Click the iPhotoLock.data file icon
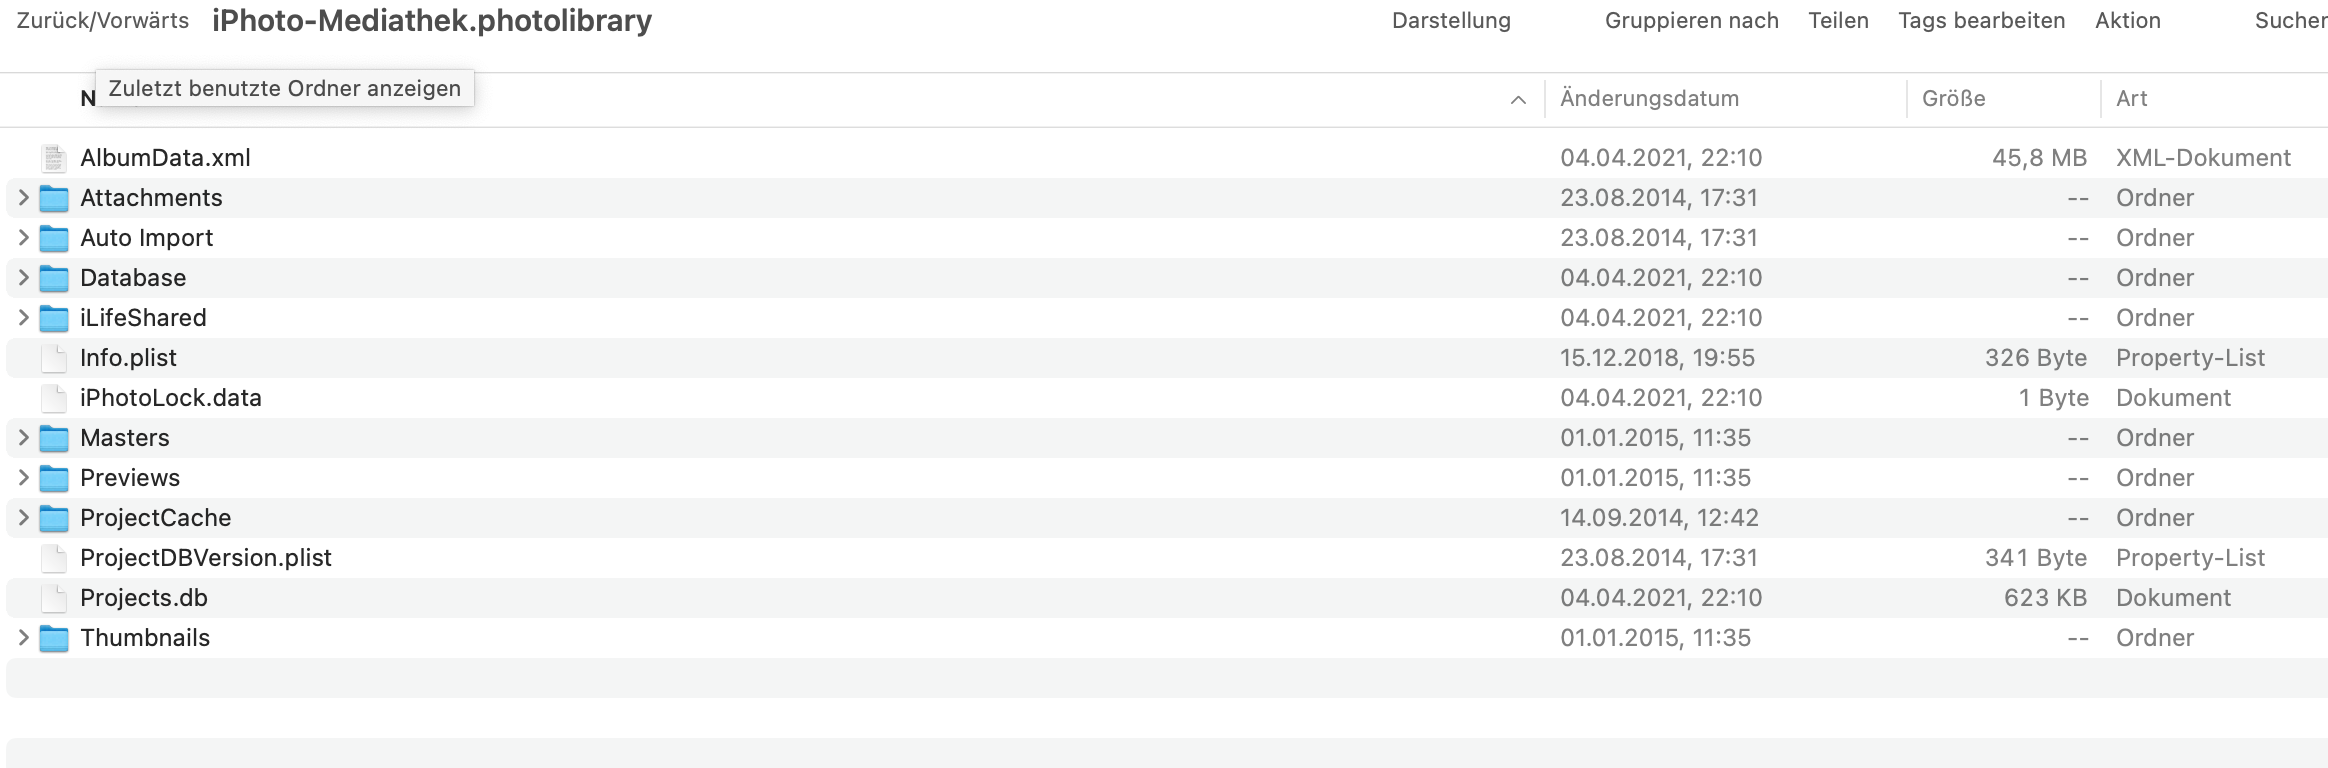Image resolution: width=2328 pixels, height=768 pixels. pos(54,398)
